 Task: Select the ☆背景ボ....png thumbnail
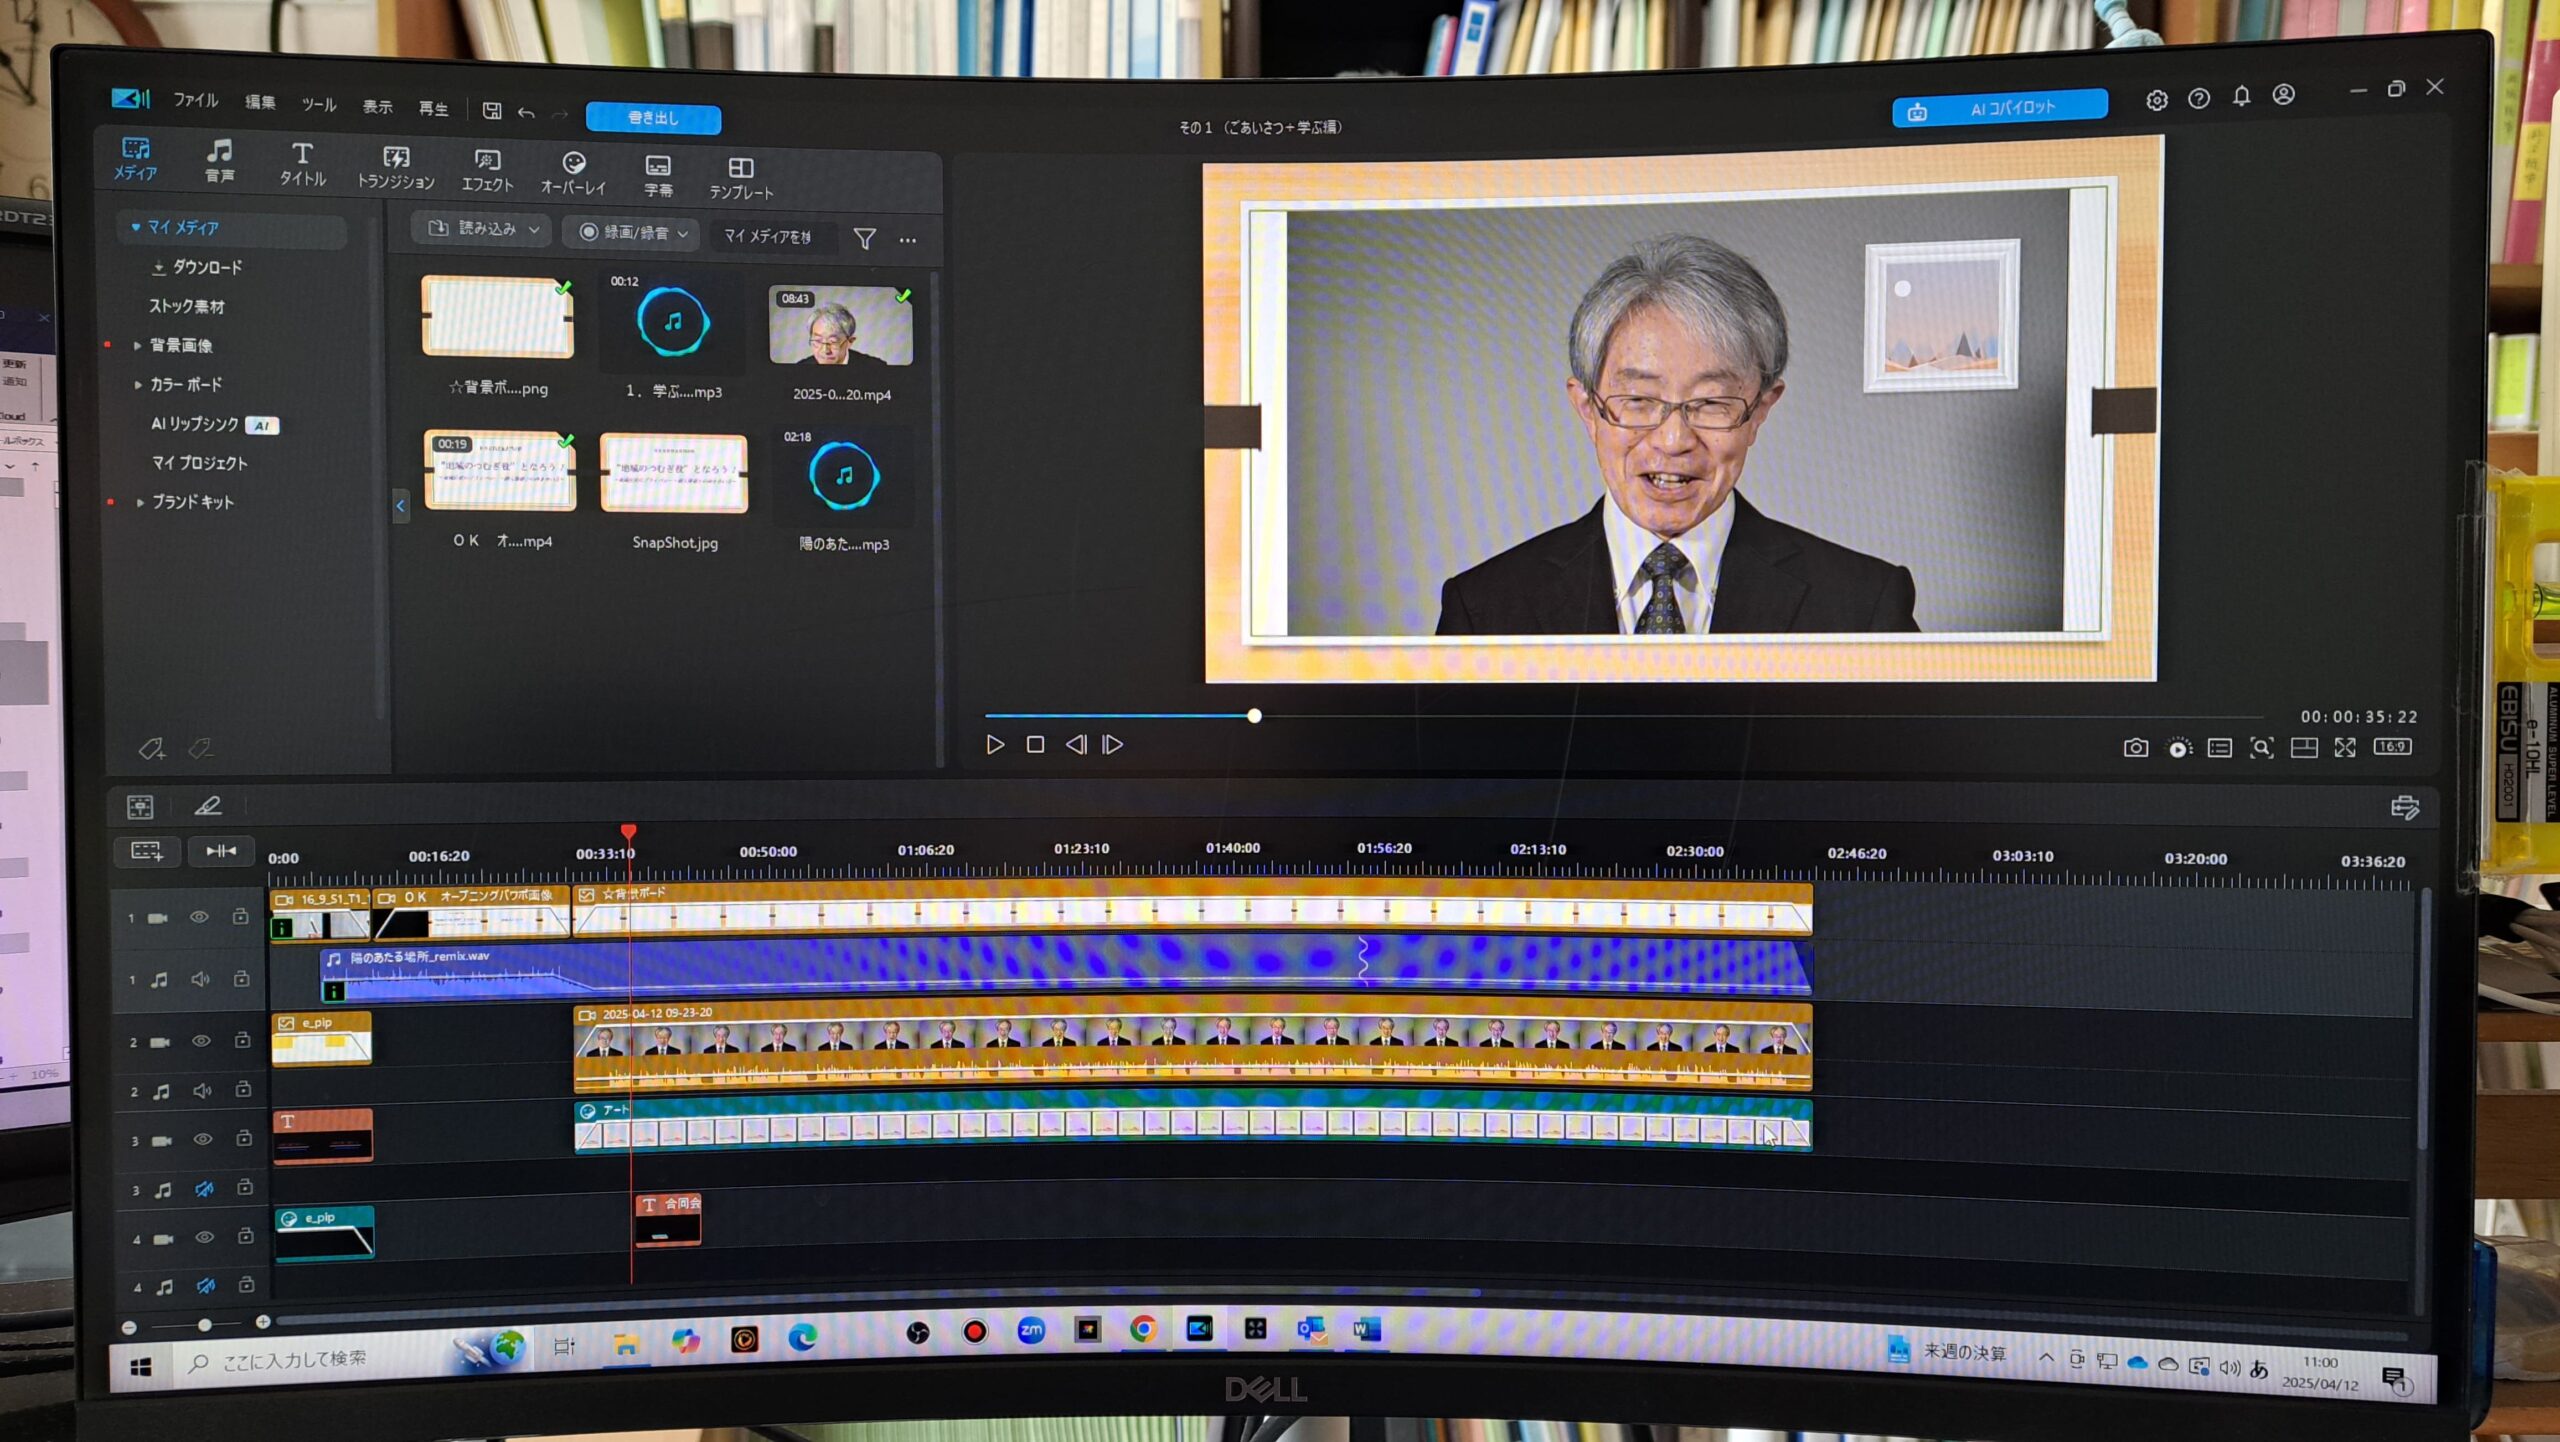498,317
